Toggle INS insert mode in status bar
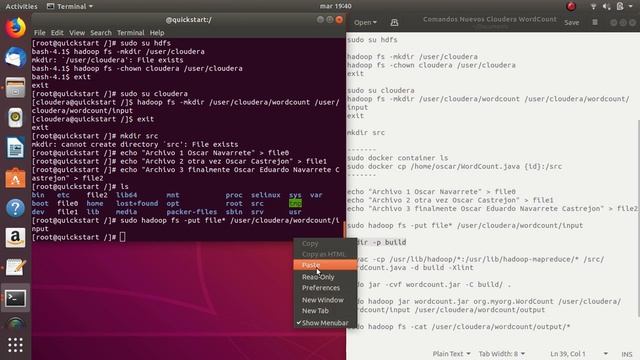This screenshot has width=640, height=360. 627,354
